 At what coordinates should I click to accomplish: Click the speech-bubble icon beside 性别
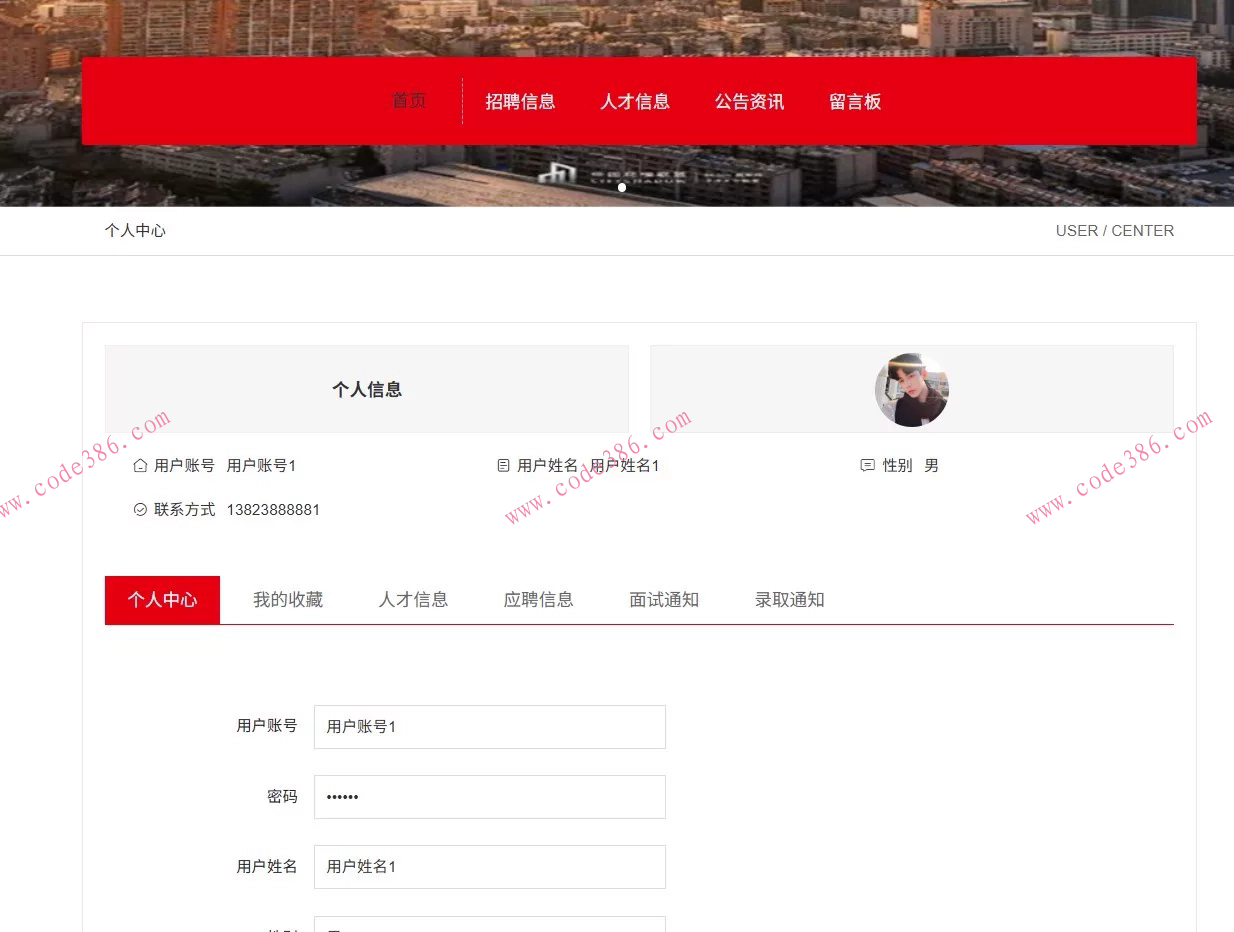click(867, 465)
